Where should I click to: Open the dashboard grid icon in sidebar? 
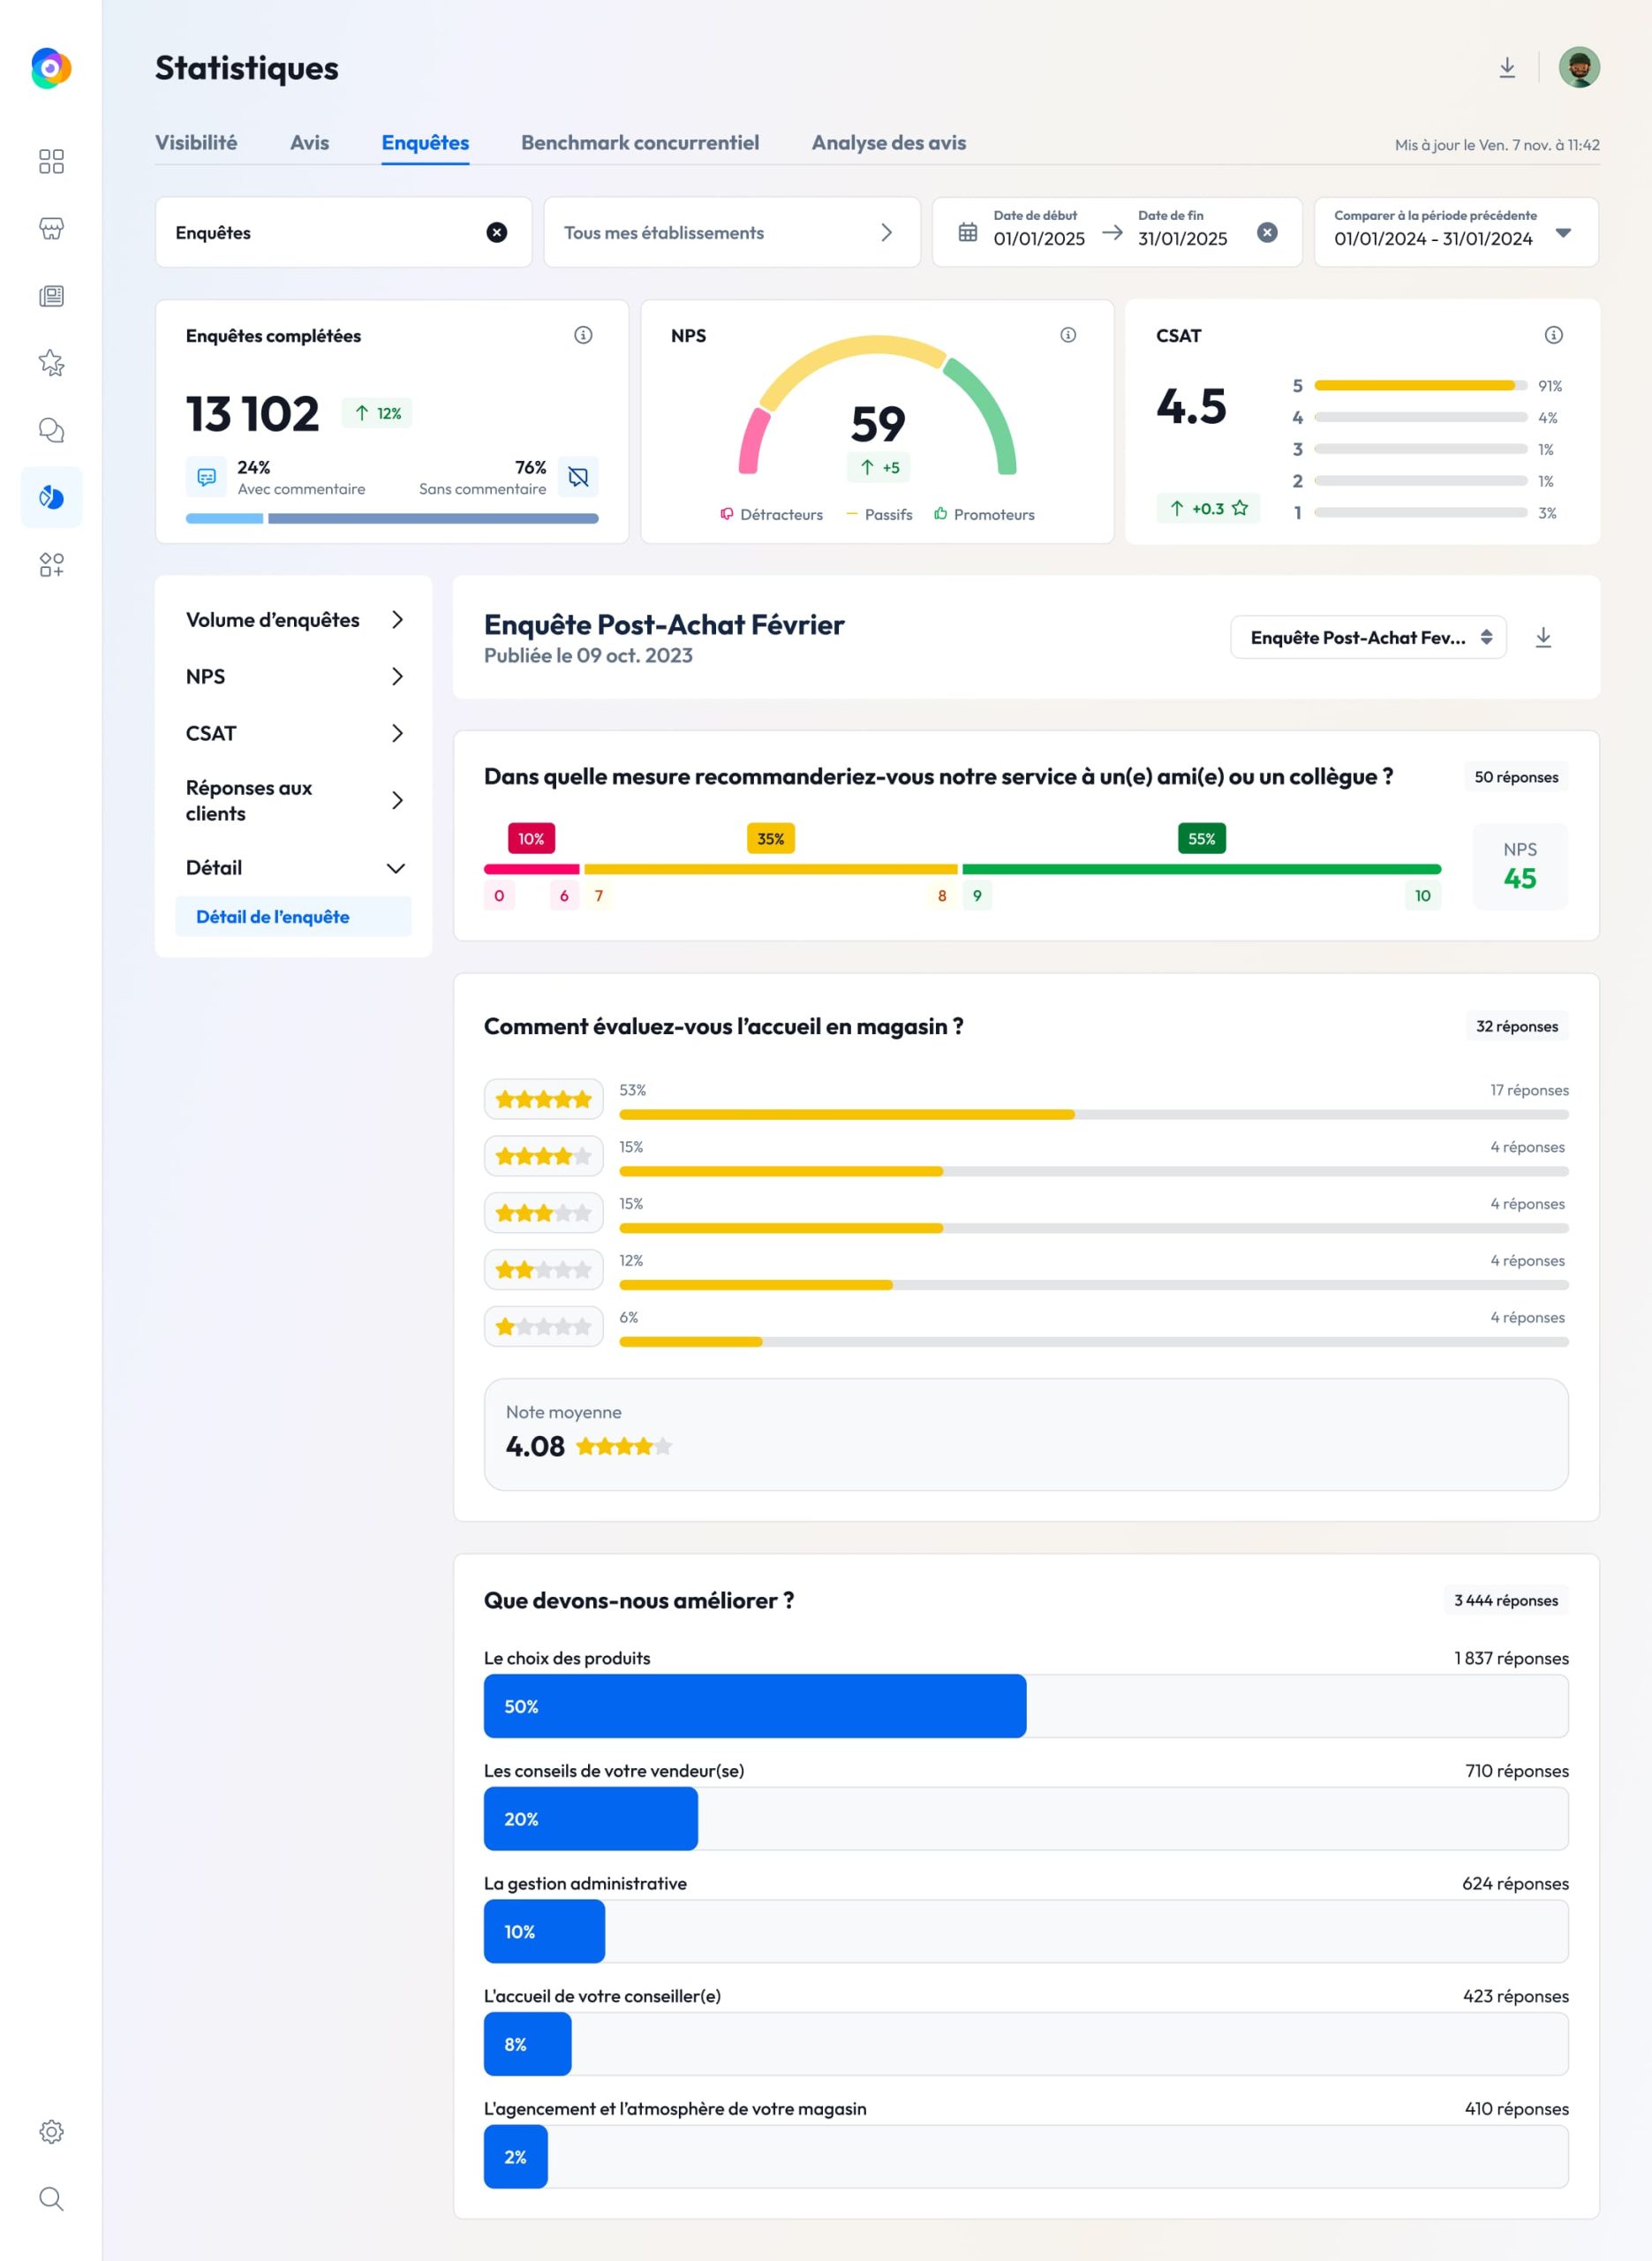pos(52,162)
